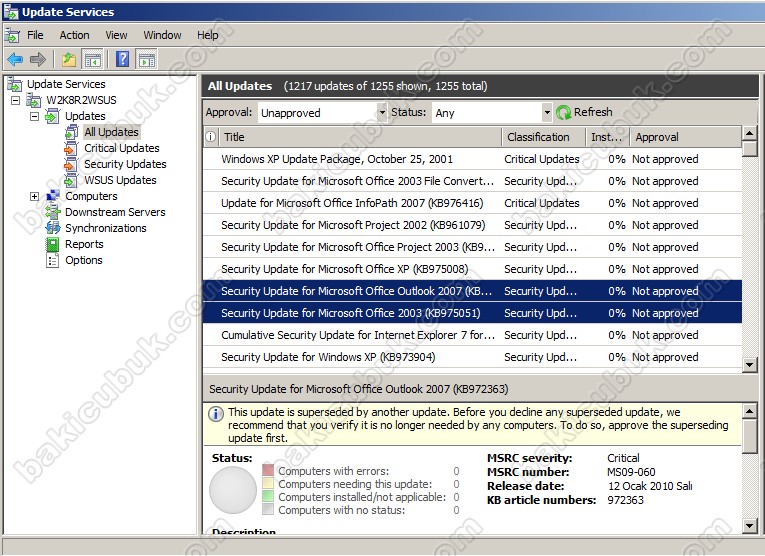Viewport: 765px width, 556px height.
Task: Click the Synchronizations node icon
Action: click(52, 228)
